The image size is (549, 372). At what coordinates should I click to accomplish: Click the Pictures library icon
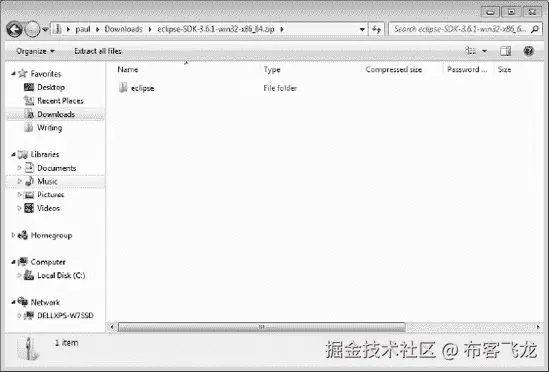29,195
